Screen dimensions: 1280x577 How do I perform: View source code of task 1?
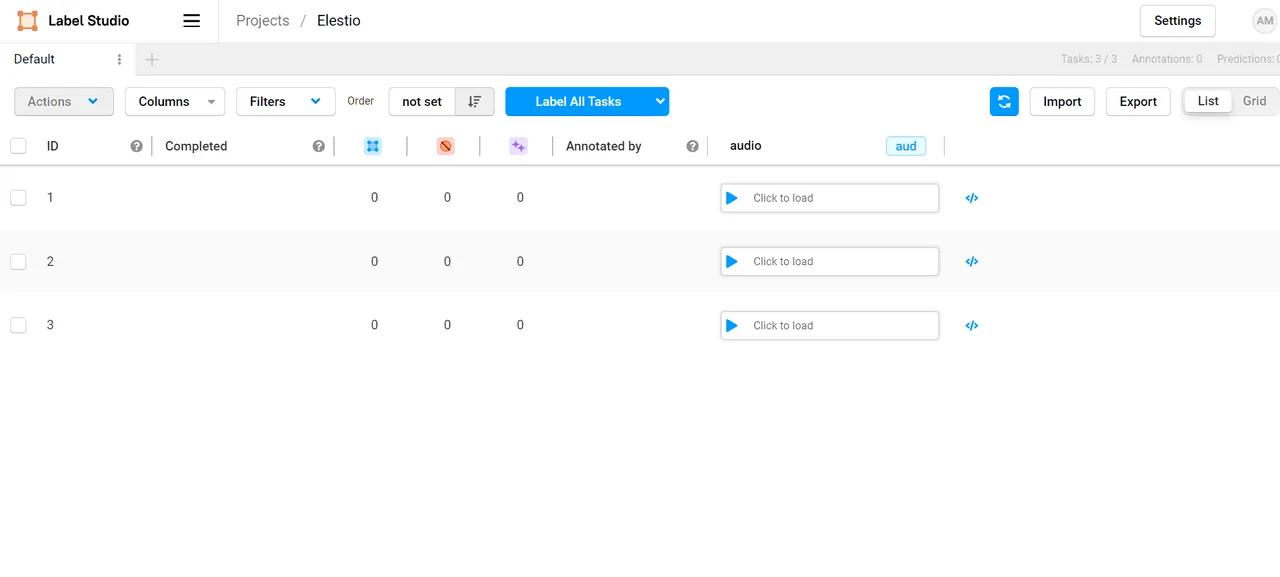[x=971, y=198]
